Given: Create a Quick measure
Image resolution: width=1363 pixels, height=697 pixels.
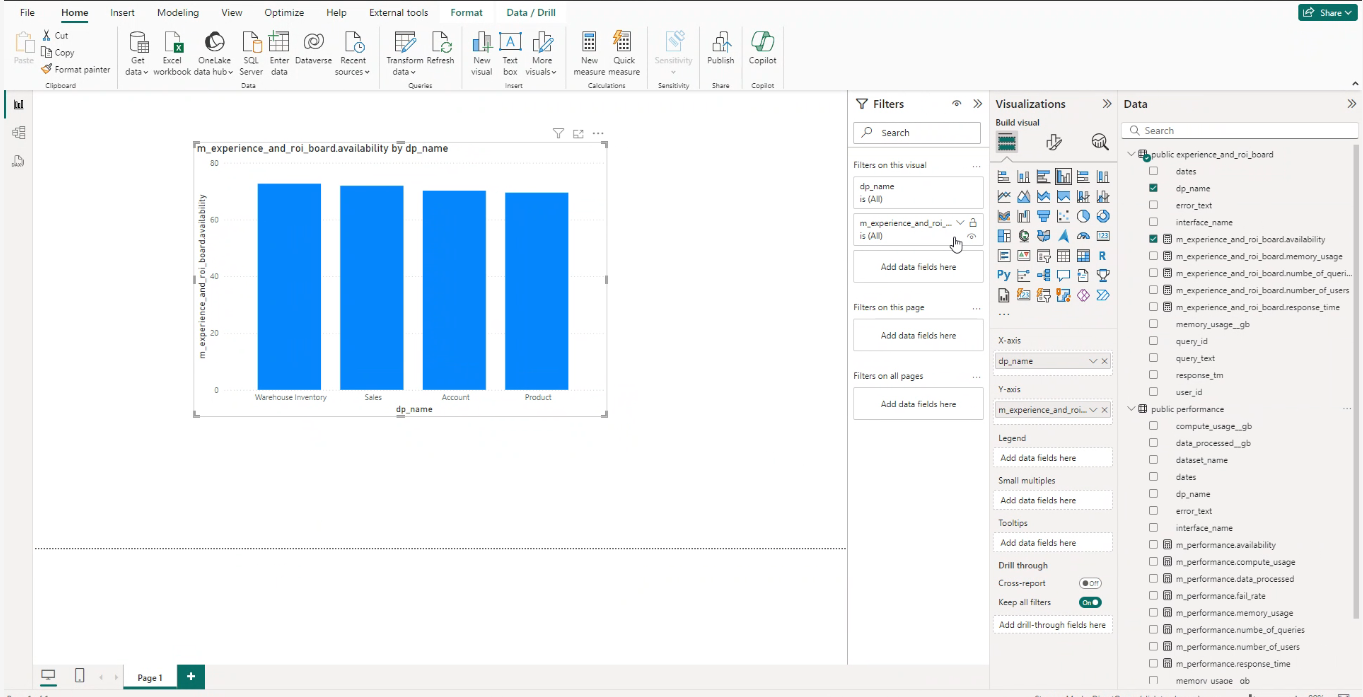Looking at the screenshot, I should pos(623,54).
